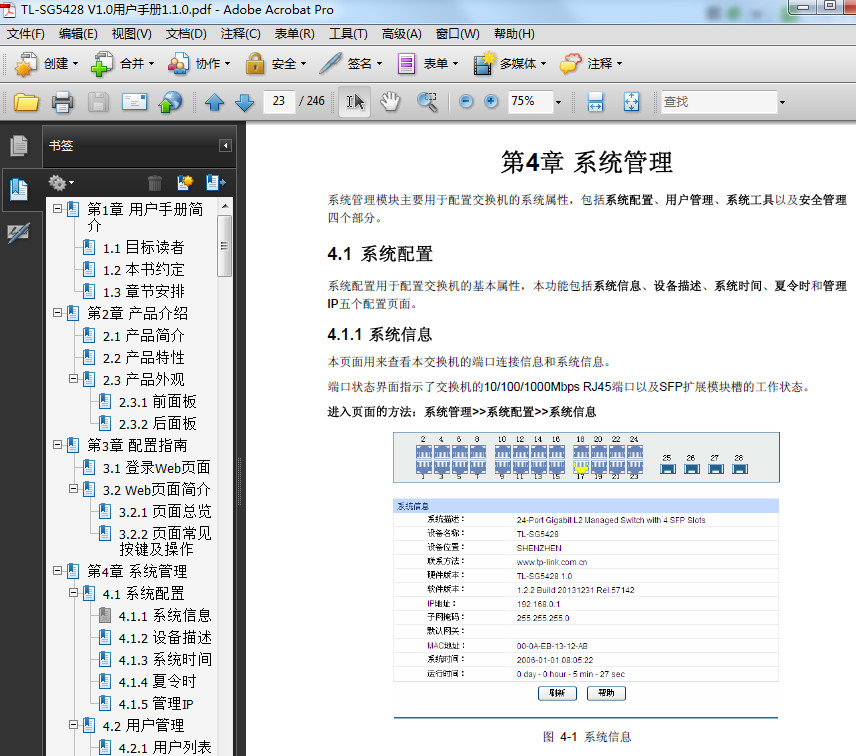Viewport: 856px width, 756px height.
Task: Open the 注释 toolbar dropdown with cloud icon
Action: point(591,63)
